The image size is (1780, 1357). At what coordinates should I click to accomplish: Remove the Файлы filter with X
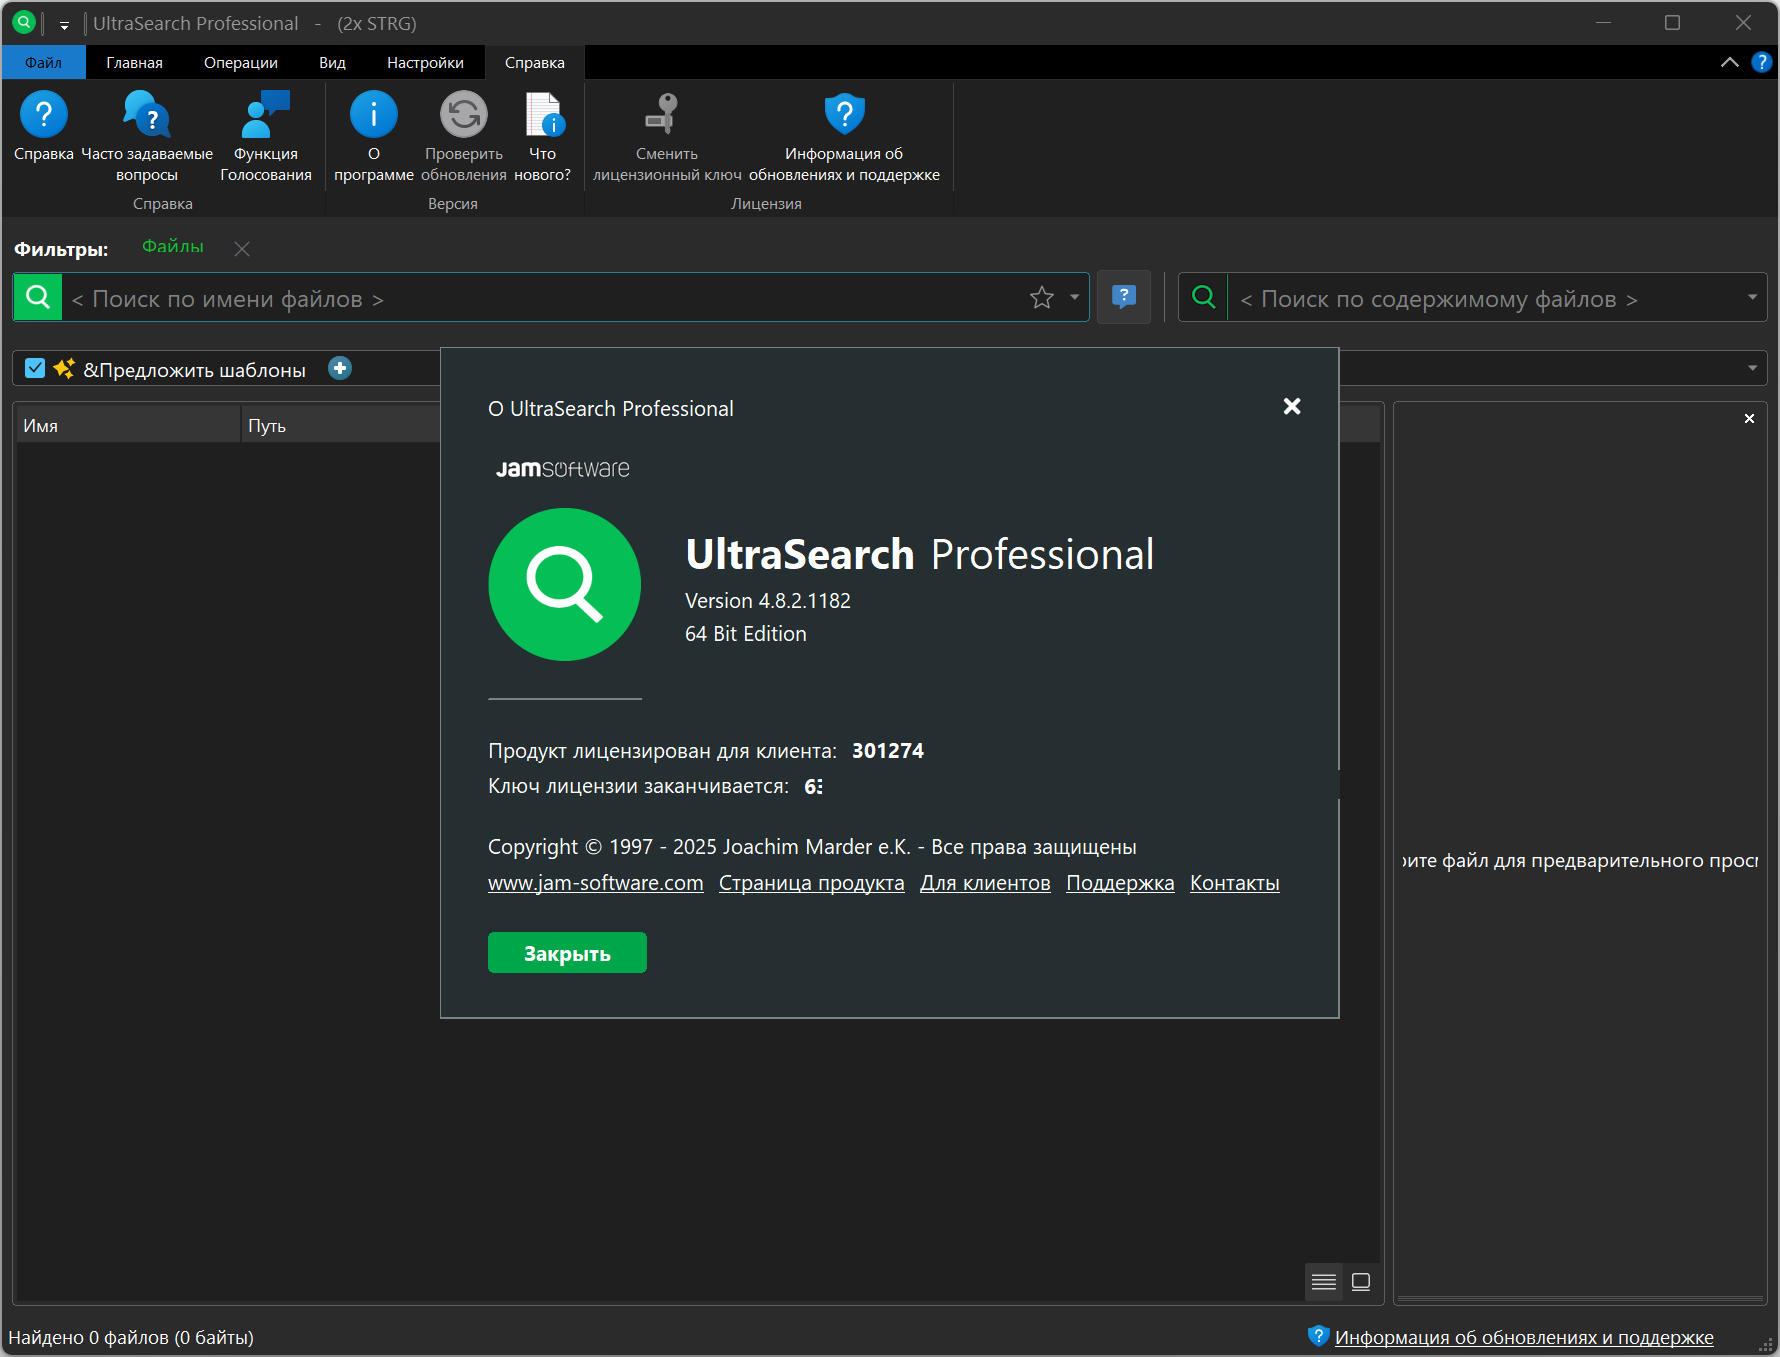point(242,249)
